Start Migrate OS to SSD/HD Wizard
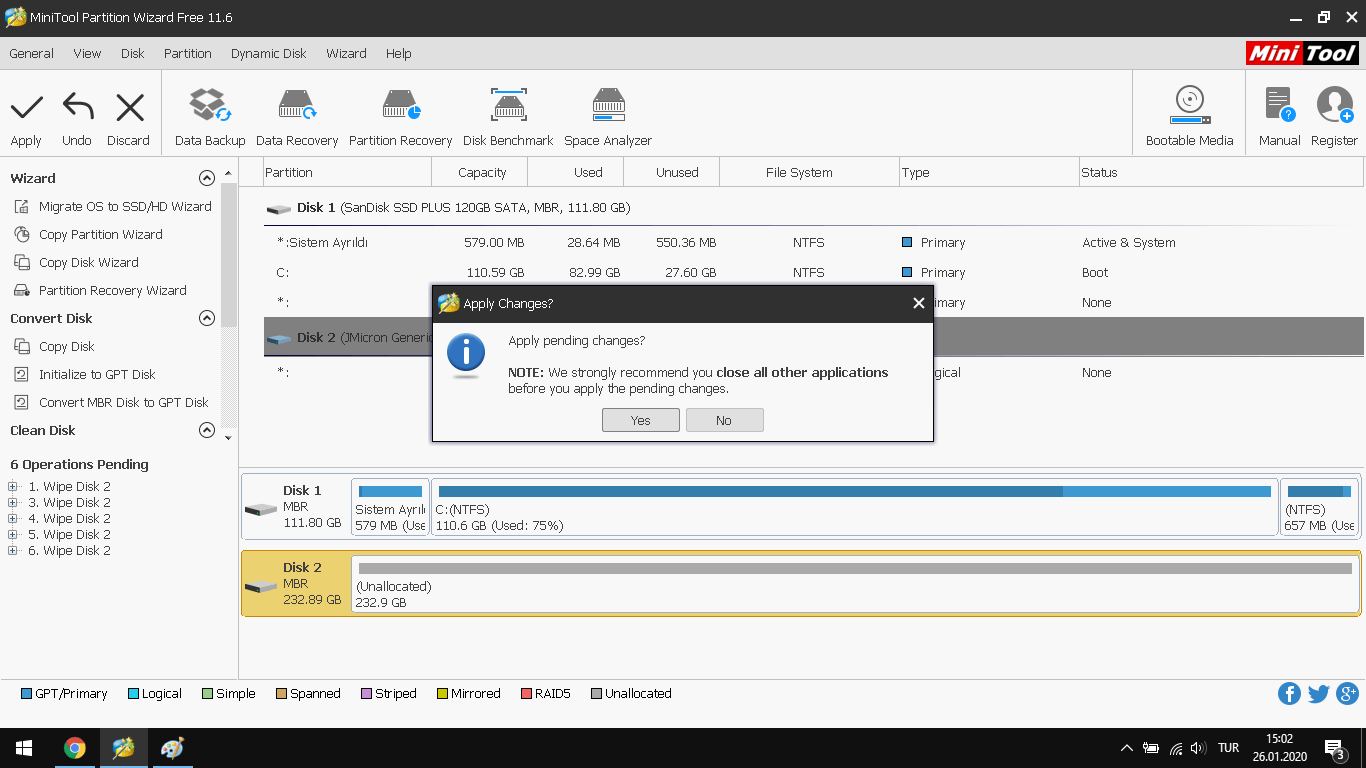 click(125, 206)
